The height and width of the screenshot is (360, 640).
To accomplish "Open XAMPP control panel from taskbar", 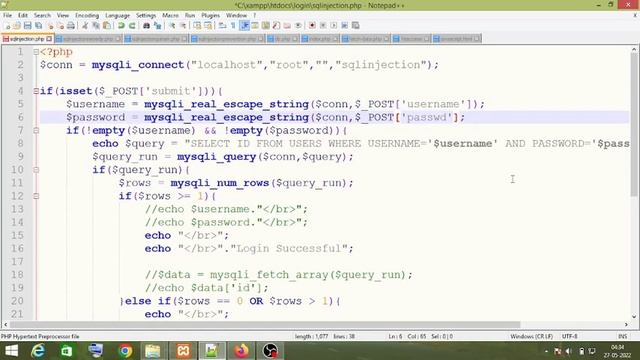I will (183, 351).
